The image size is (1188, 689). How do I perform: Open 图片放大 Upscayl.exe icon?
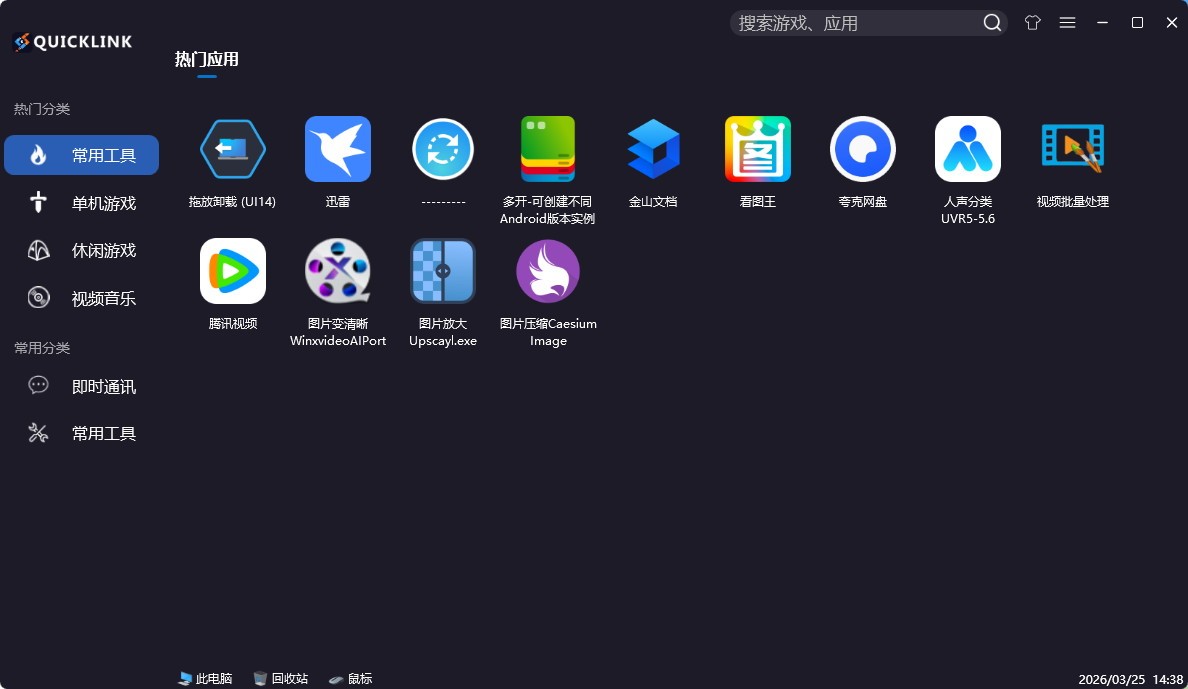click(443, 271)
